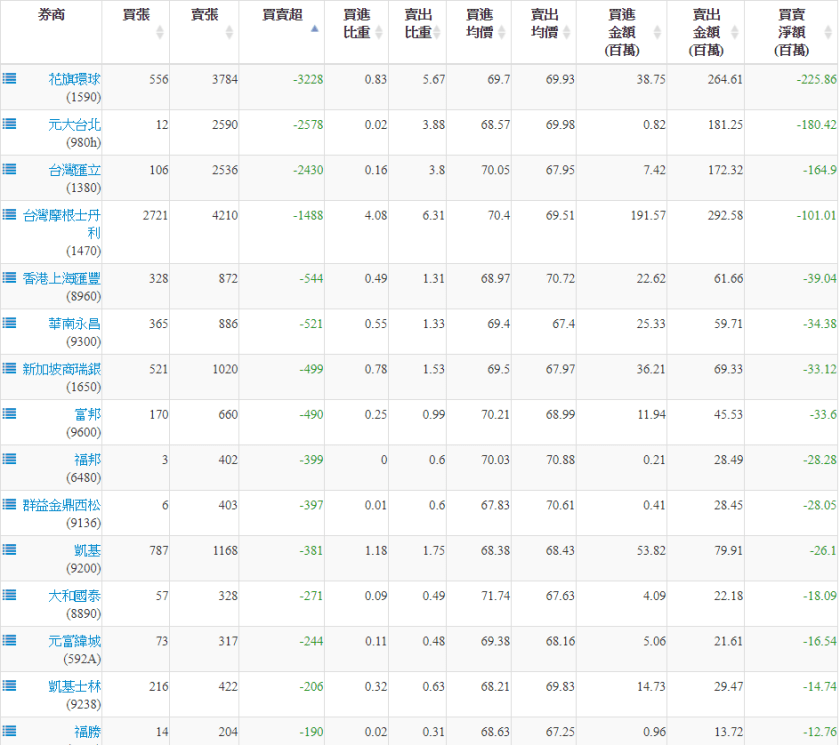Open the 凱基 (9200) broker link
The width and height of the screenshot is (840, 745).
coord(87,549)
